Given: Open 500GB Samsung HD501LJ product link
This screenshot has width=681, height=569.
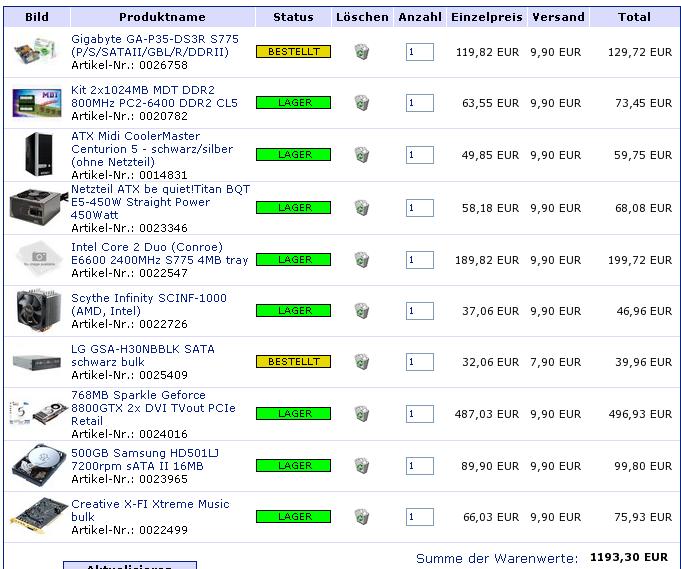Looking at the screenshot, I should (x=145, y=460).
